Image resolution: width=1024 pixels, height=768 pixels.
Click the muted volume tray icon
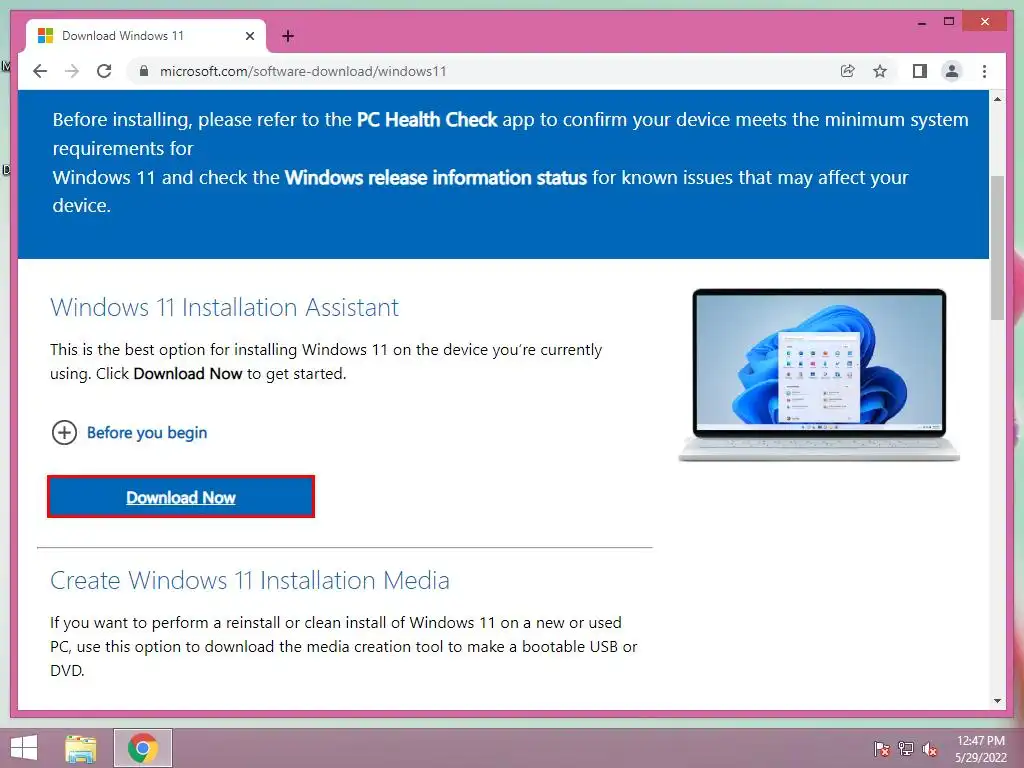(x=929, y=749)
